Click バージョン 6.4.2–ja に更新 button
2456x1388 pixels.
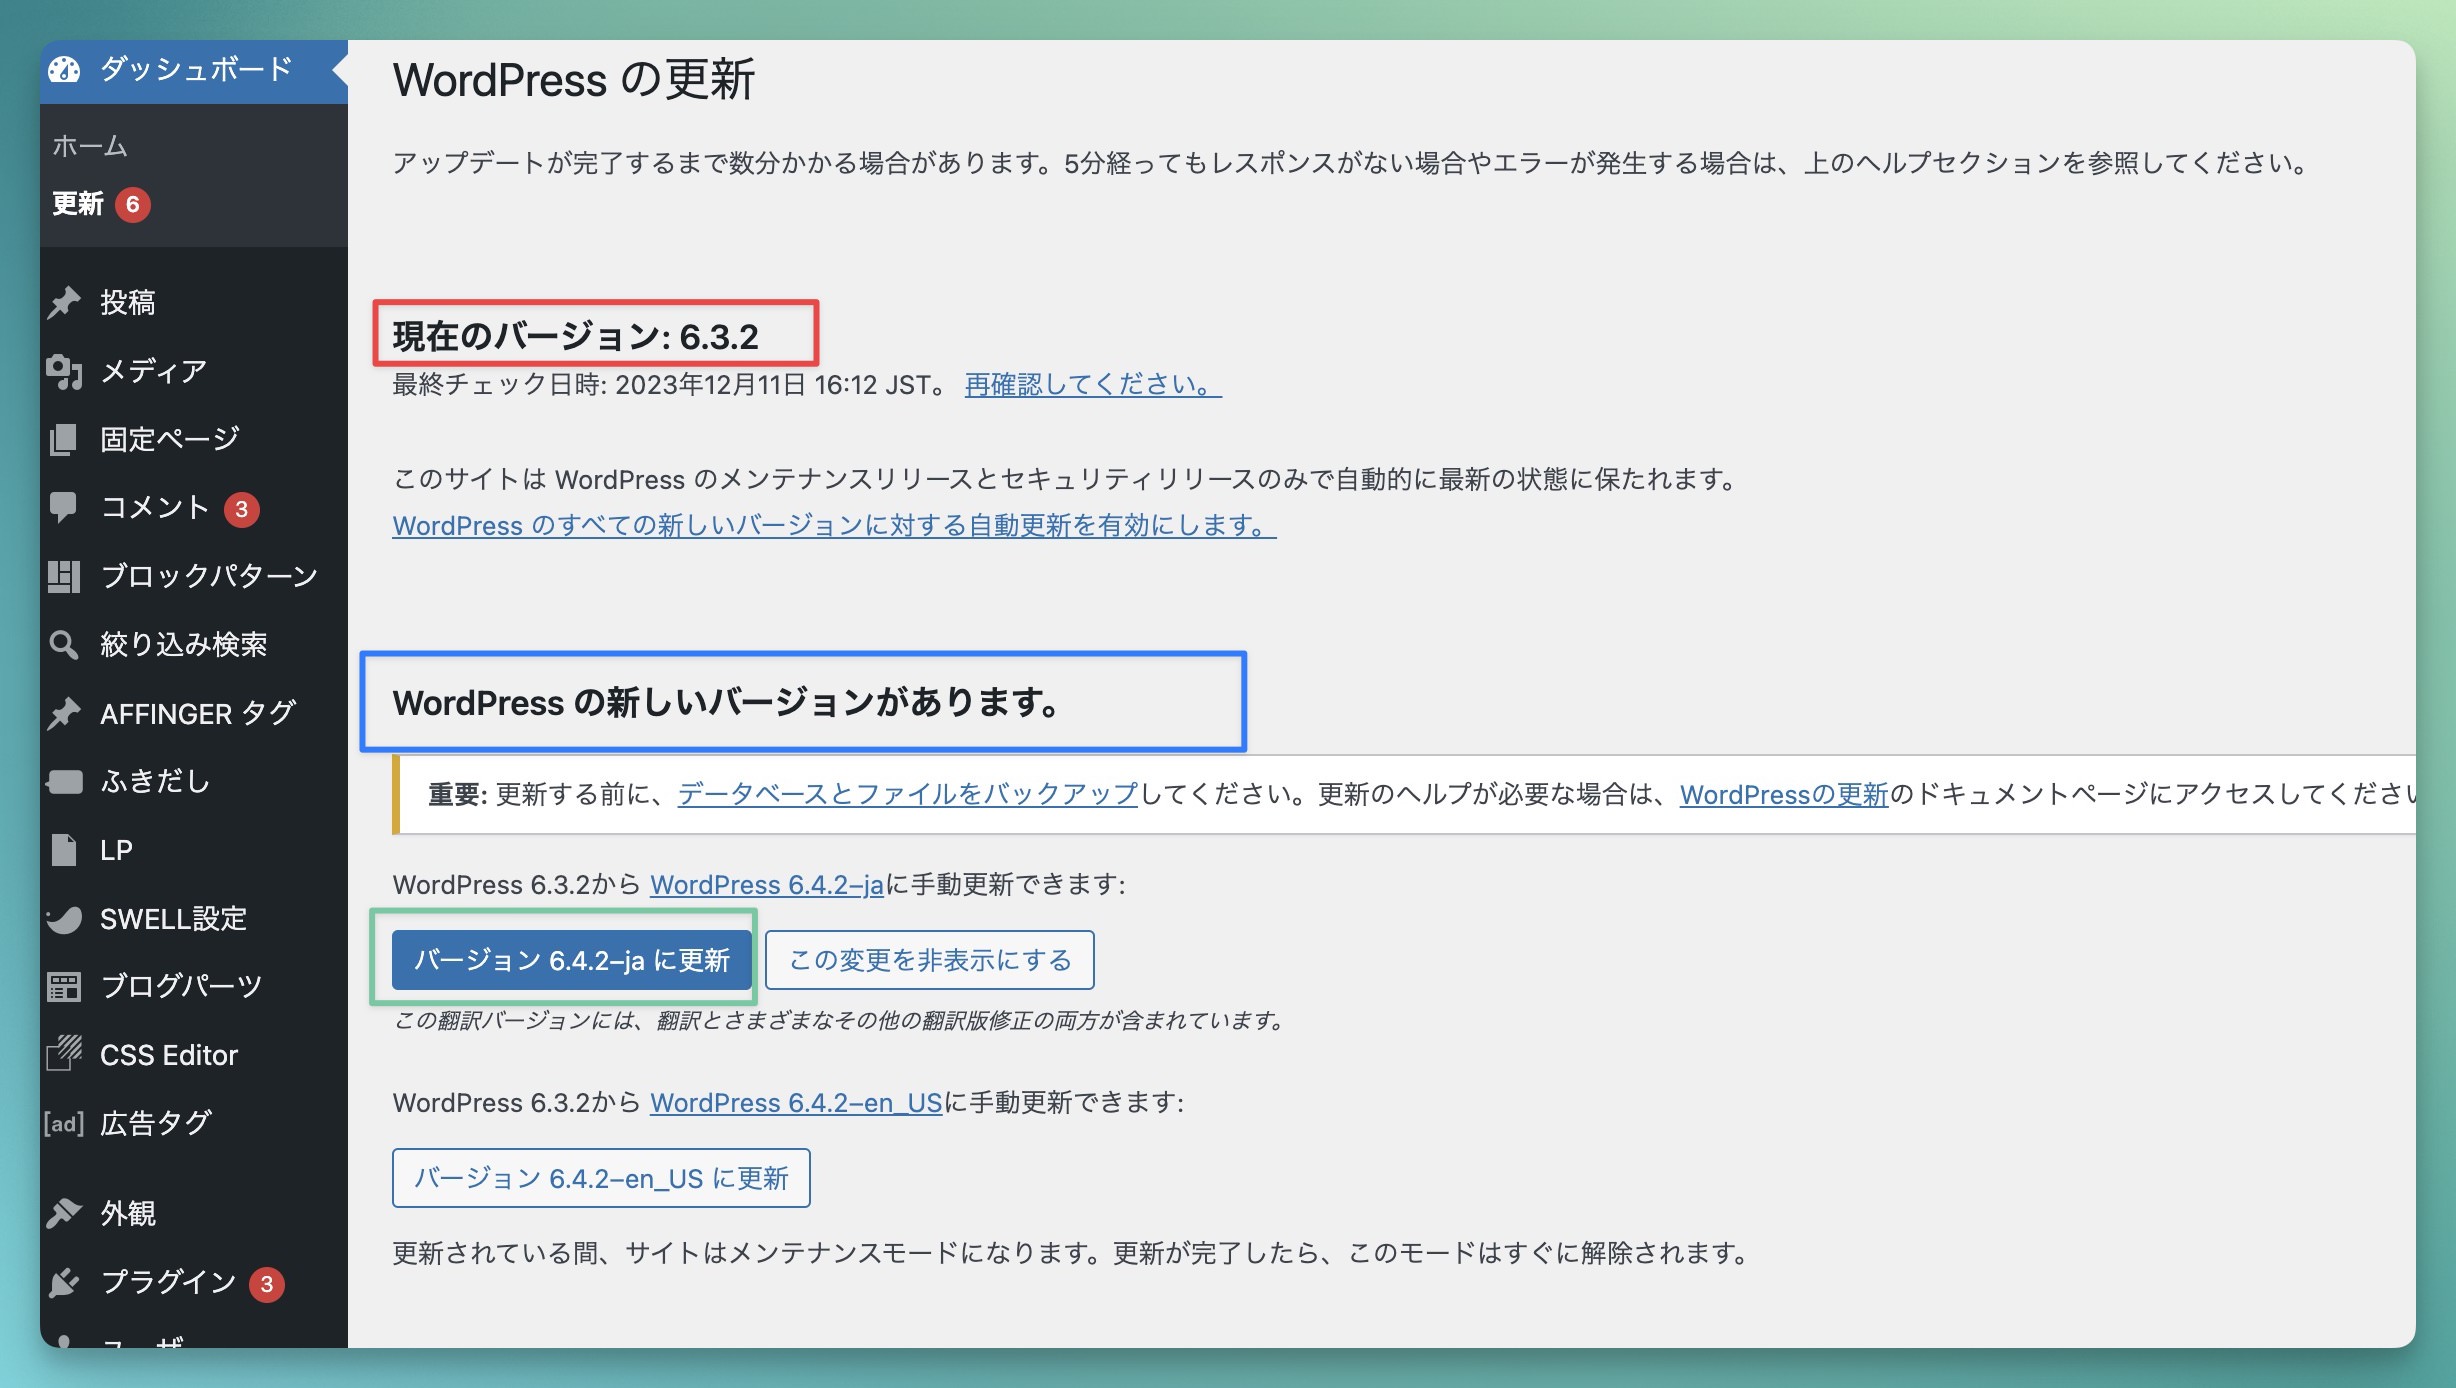pyautogui.click(x=572, y=960)
